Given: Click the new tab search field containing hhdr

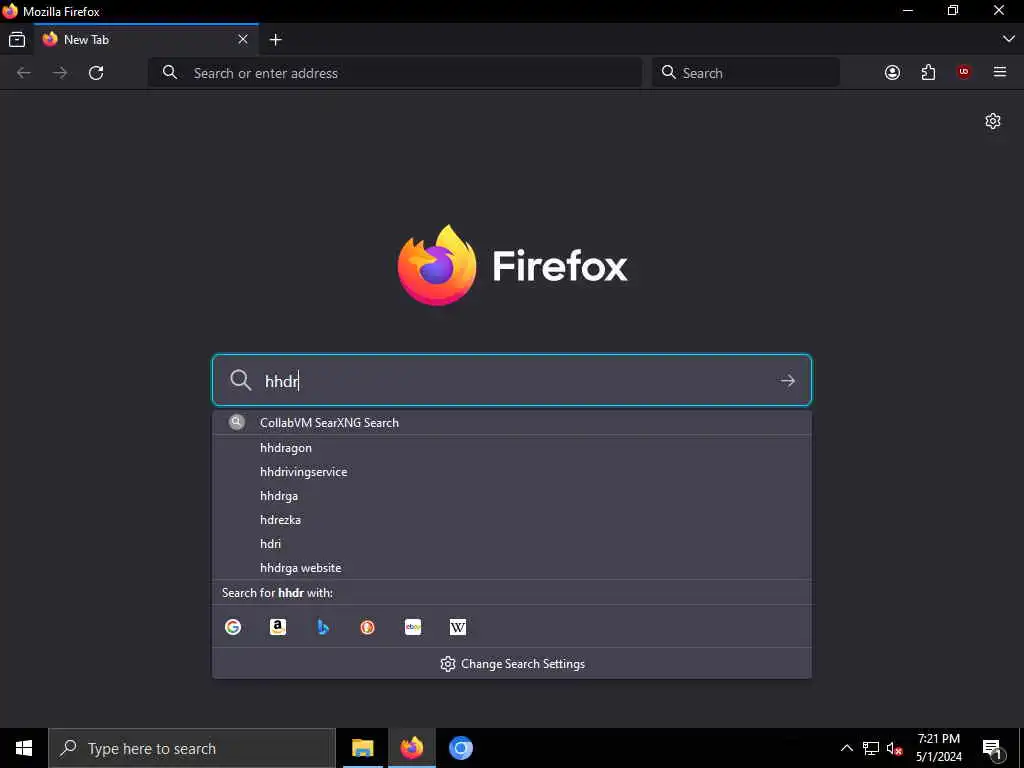Looking at the screenshot, I should click(512, 380).
